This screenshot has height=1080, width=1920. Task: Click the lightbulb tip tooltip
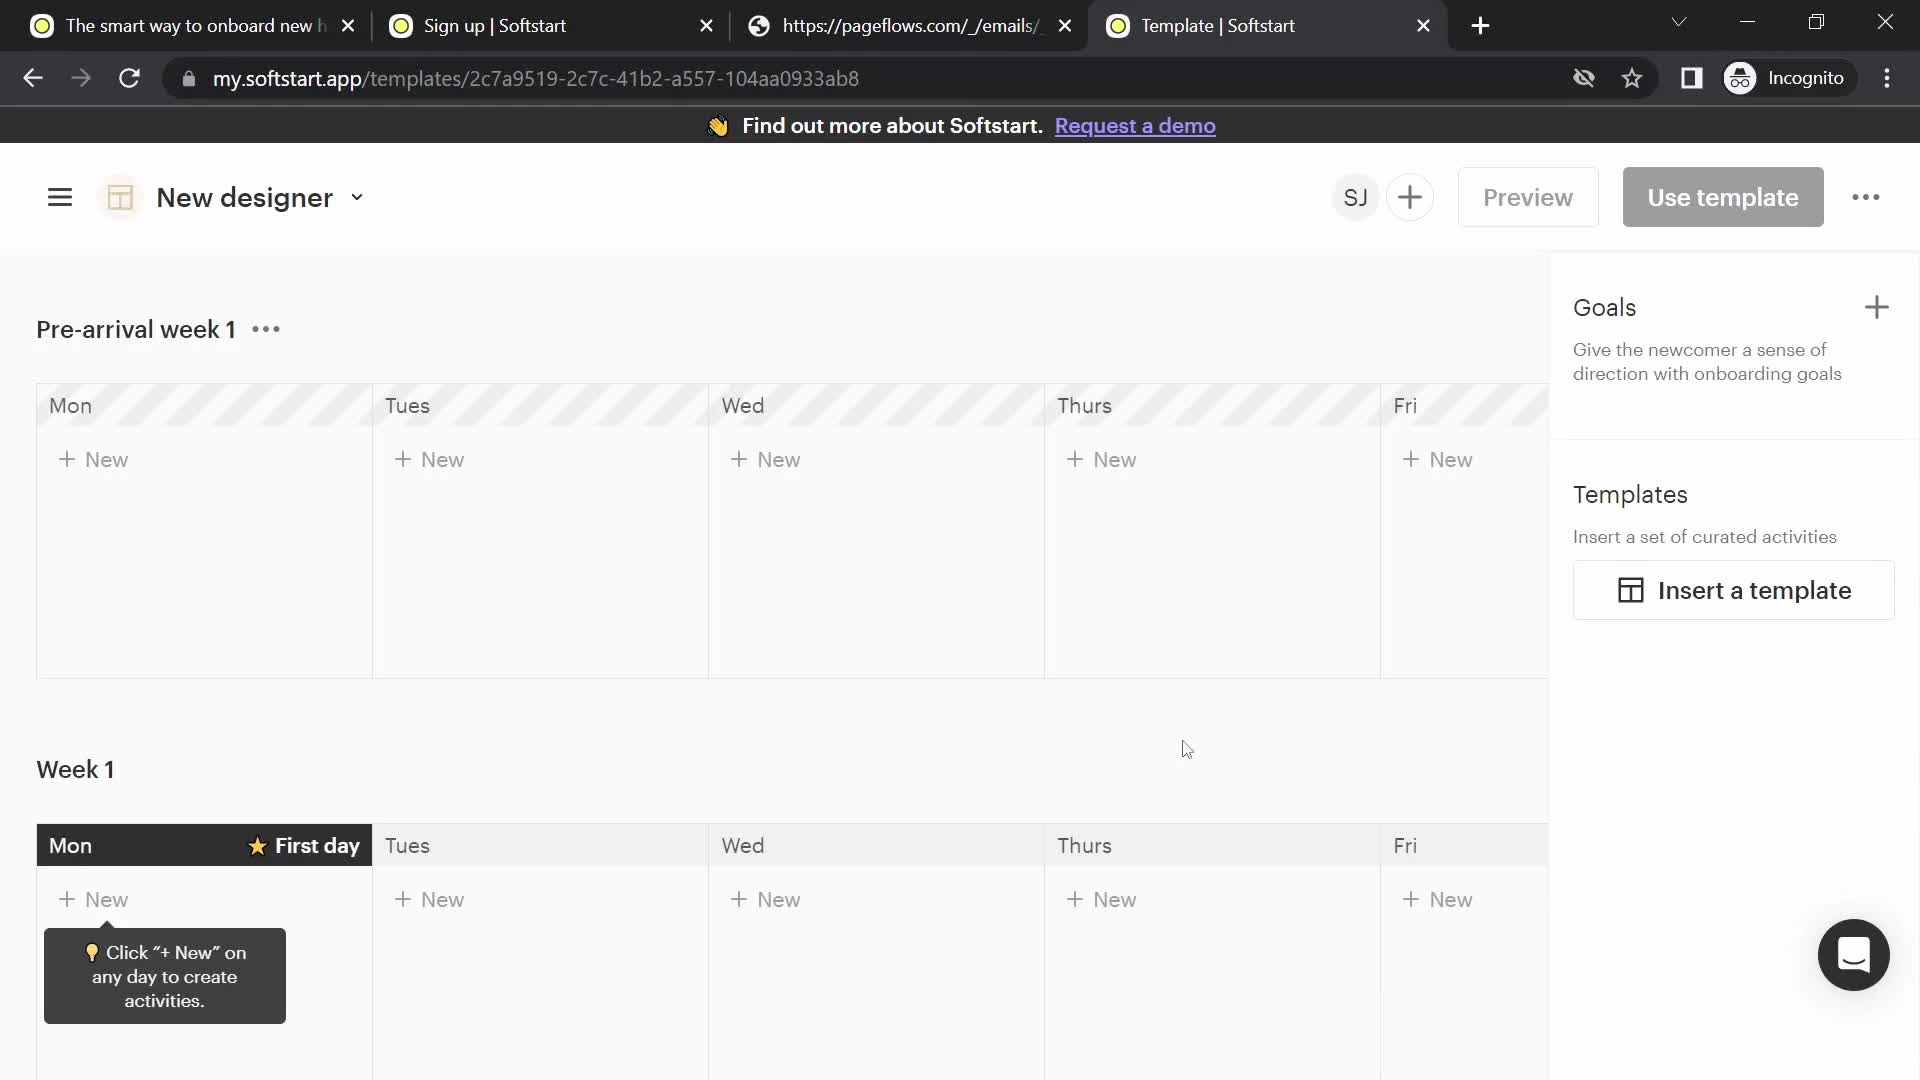165,976
